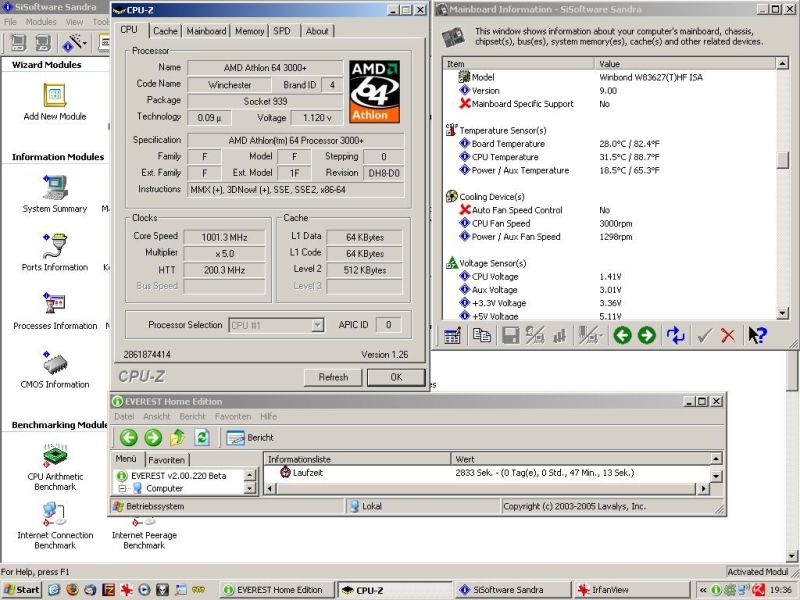The width and height of the screenshot is (800, 600).
Task: Switch to the About tab in CPU-Z
Action: click(x=317, y=31)
